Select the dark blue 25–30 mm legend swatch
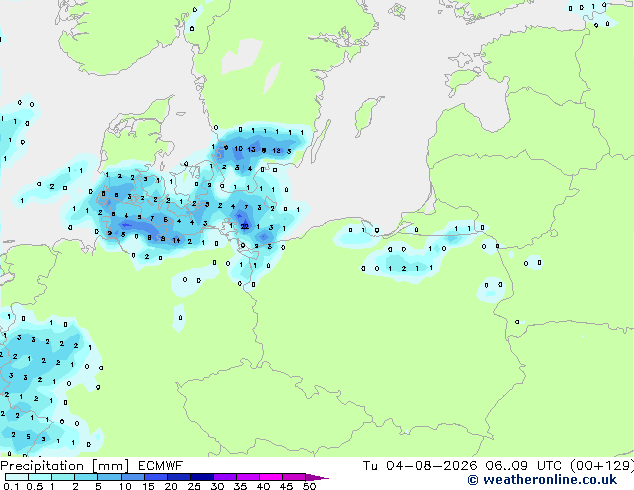Viewport: 634px width, 490px height. point(202,477)
